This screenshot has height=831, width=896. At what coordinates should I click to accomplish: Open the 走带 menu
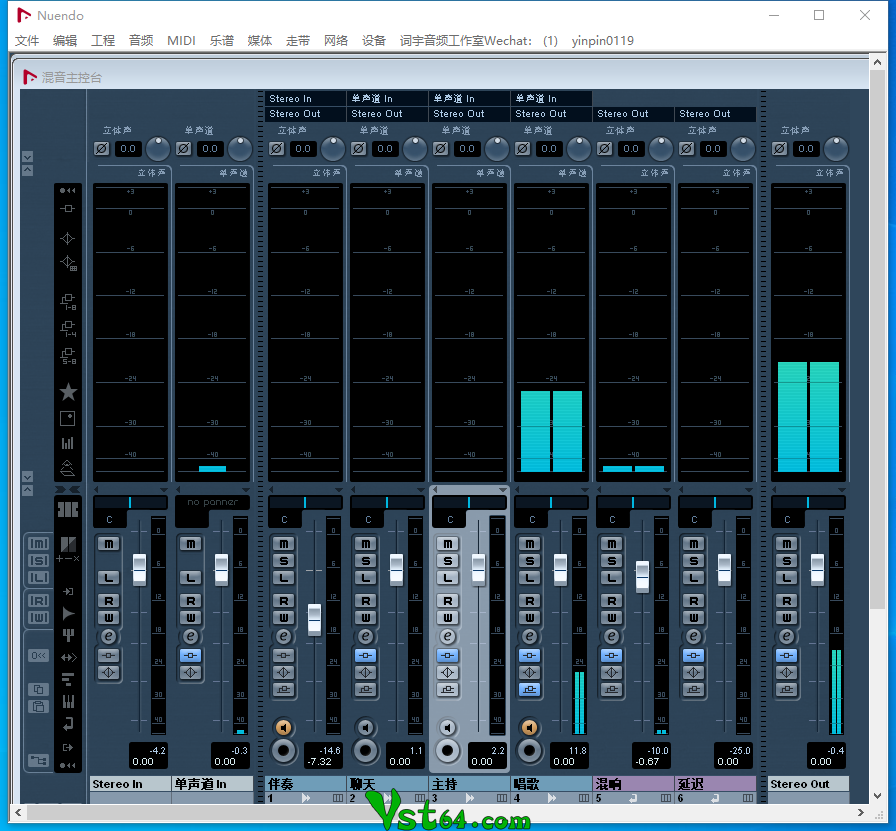coord(298,41)
